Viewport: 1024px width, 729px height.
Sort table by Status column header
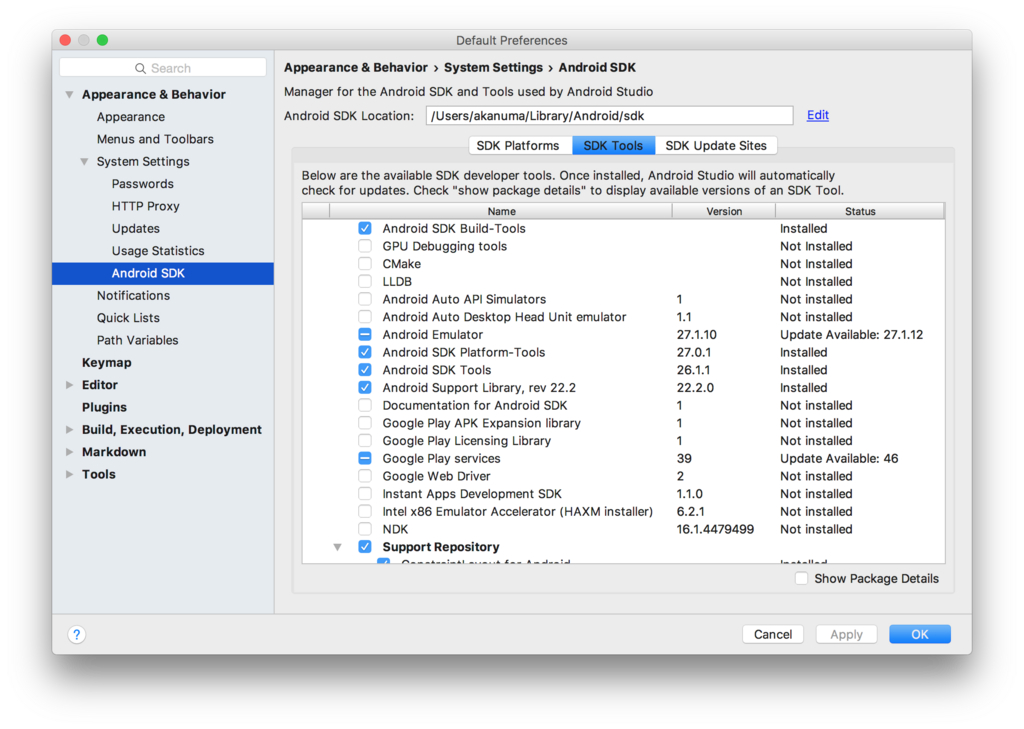point(859,211)
